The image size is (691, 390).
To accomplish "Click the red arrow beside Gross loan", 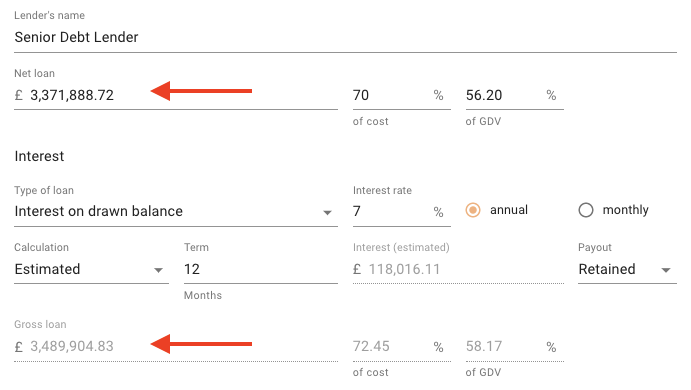I will pos(201,344).
